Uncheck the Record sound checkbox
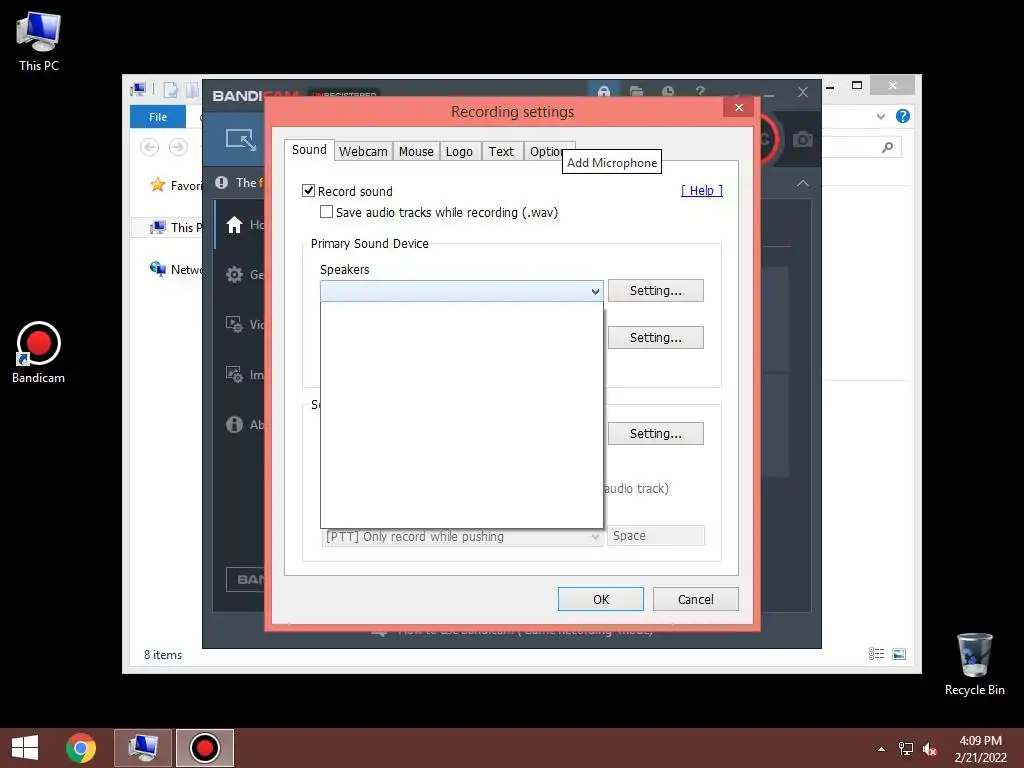 click(x=308, y=191)
